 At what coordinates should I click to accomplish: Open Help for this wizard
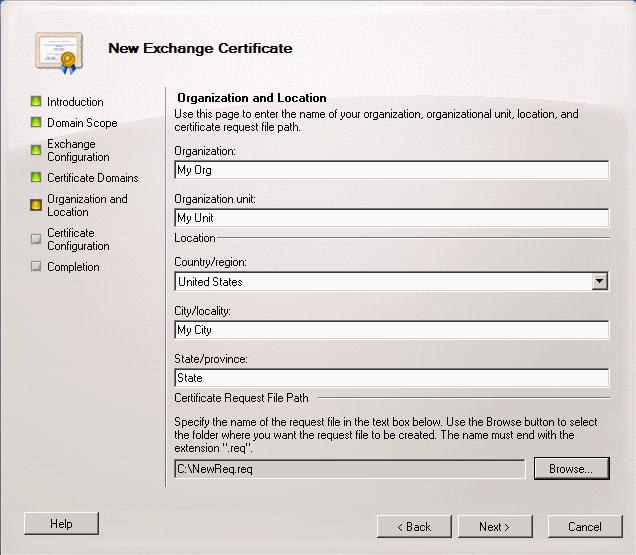coord(61,524)
